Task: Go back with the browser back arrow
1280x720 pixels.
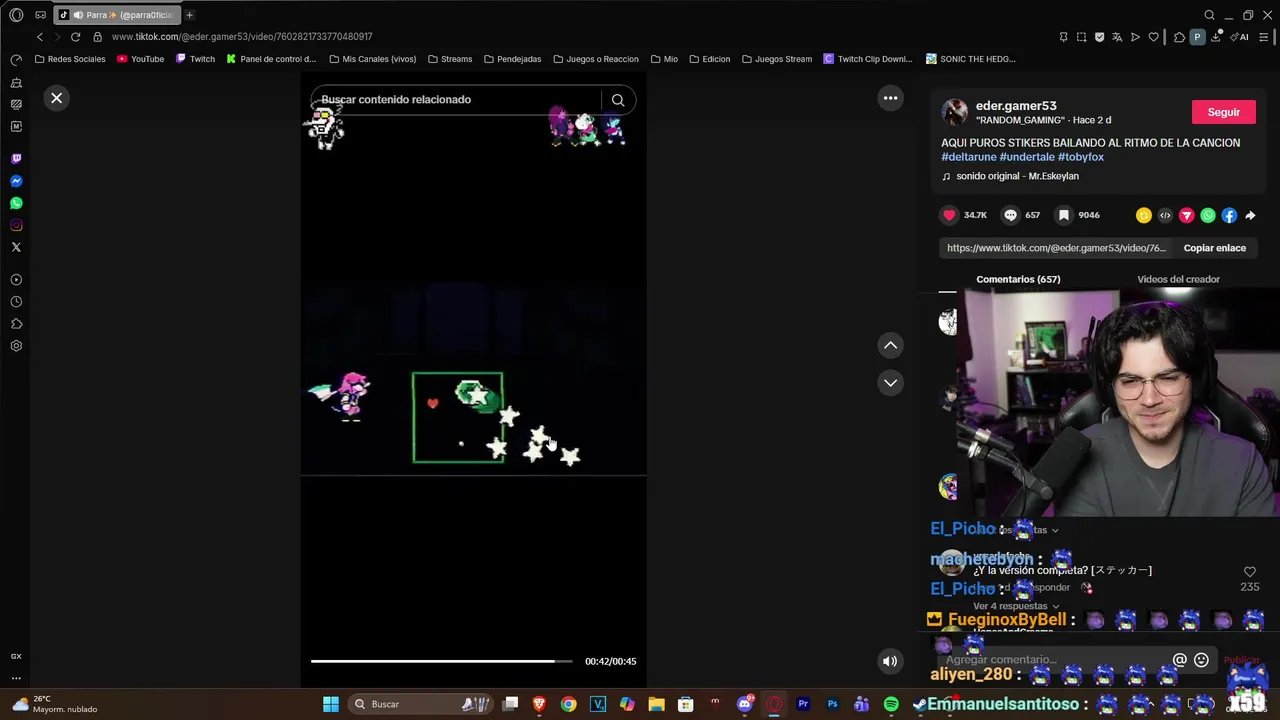Action: click(x=39, y=37)
